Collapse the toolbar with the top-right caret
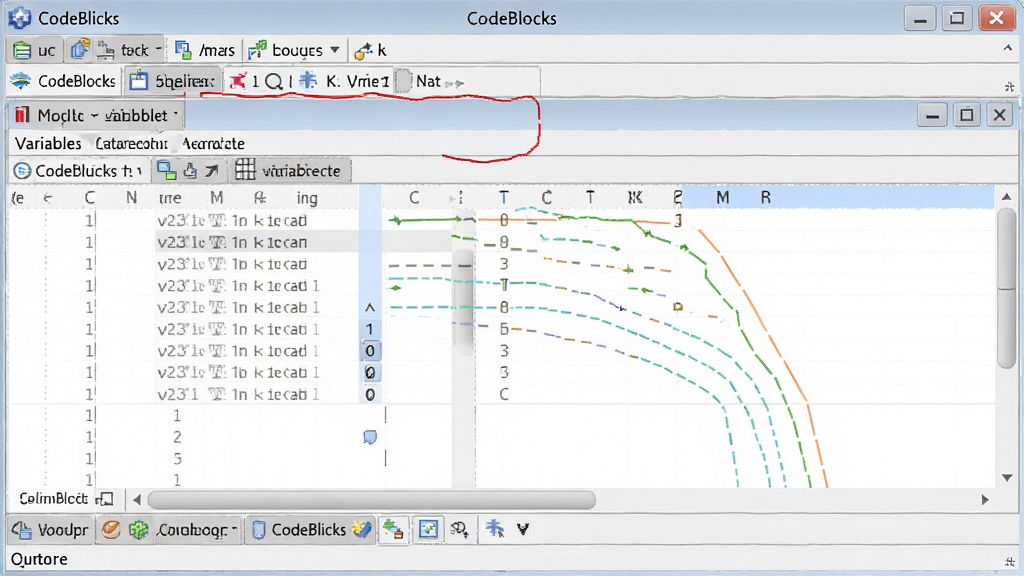 click(1008, 49)
